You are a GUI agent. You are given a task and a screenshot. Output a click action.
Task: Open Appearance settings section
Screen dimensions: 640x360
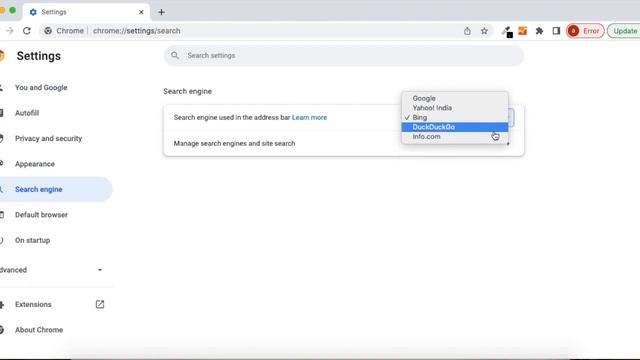point(35,164)
